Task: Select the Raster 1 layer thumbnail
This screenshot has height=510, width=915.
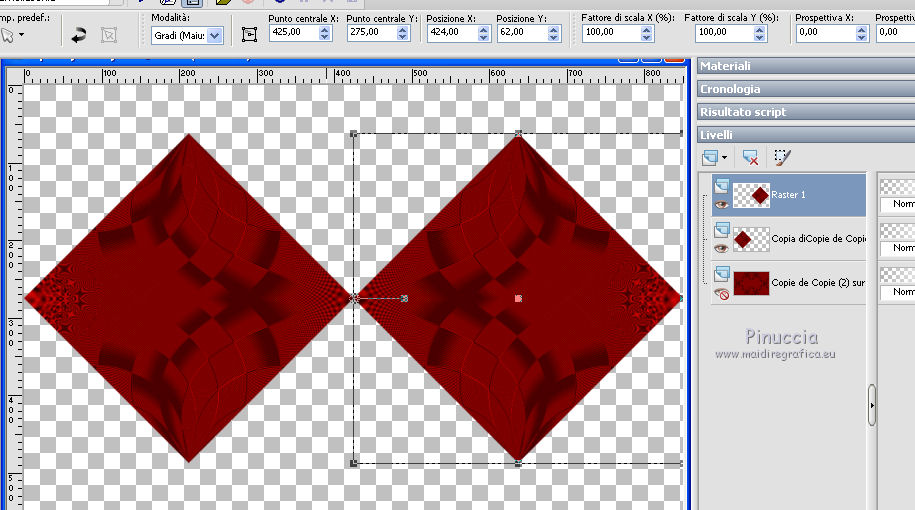Action: coord(751,195)
